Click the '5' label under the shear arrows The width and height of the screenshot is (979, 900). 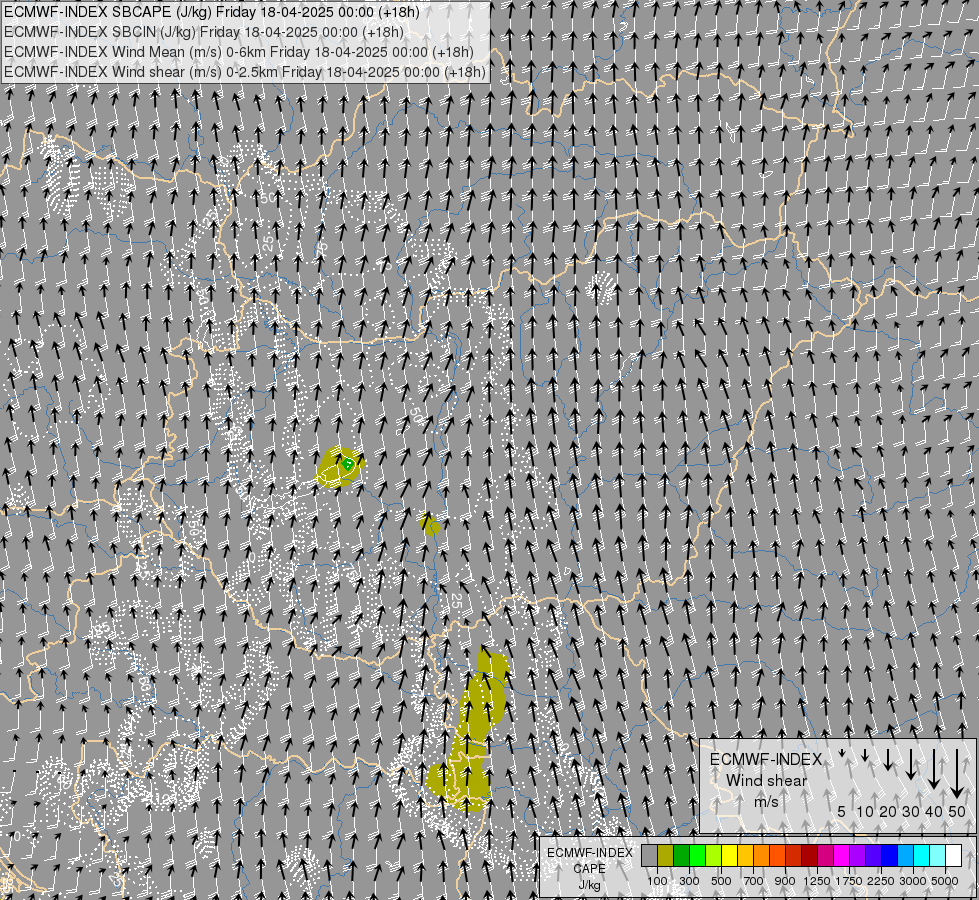(x=842, y=811)
